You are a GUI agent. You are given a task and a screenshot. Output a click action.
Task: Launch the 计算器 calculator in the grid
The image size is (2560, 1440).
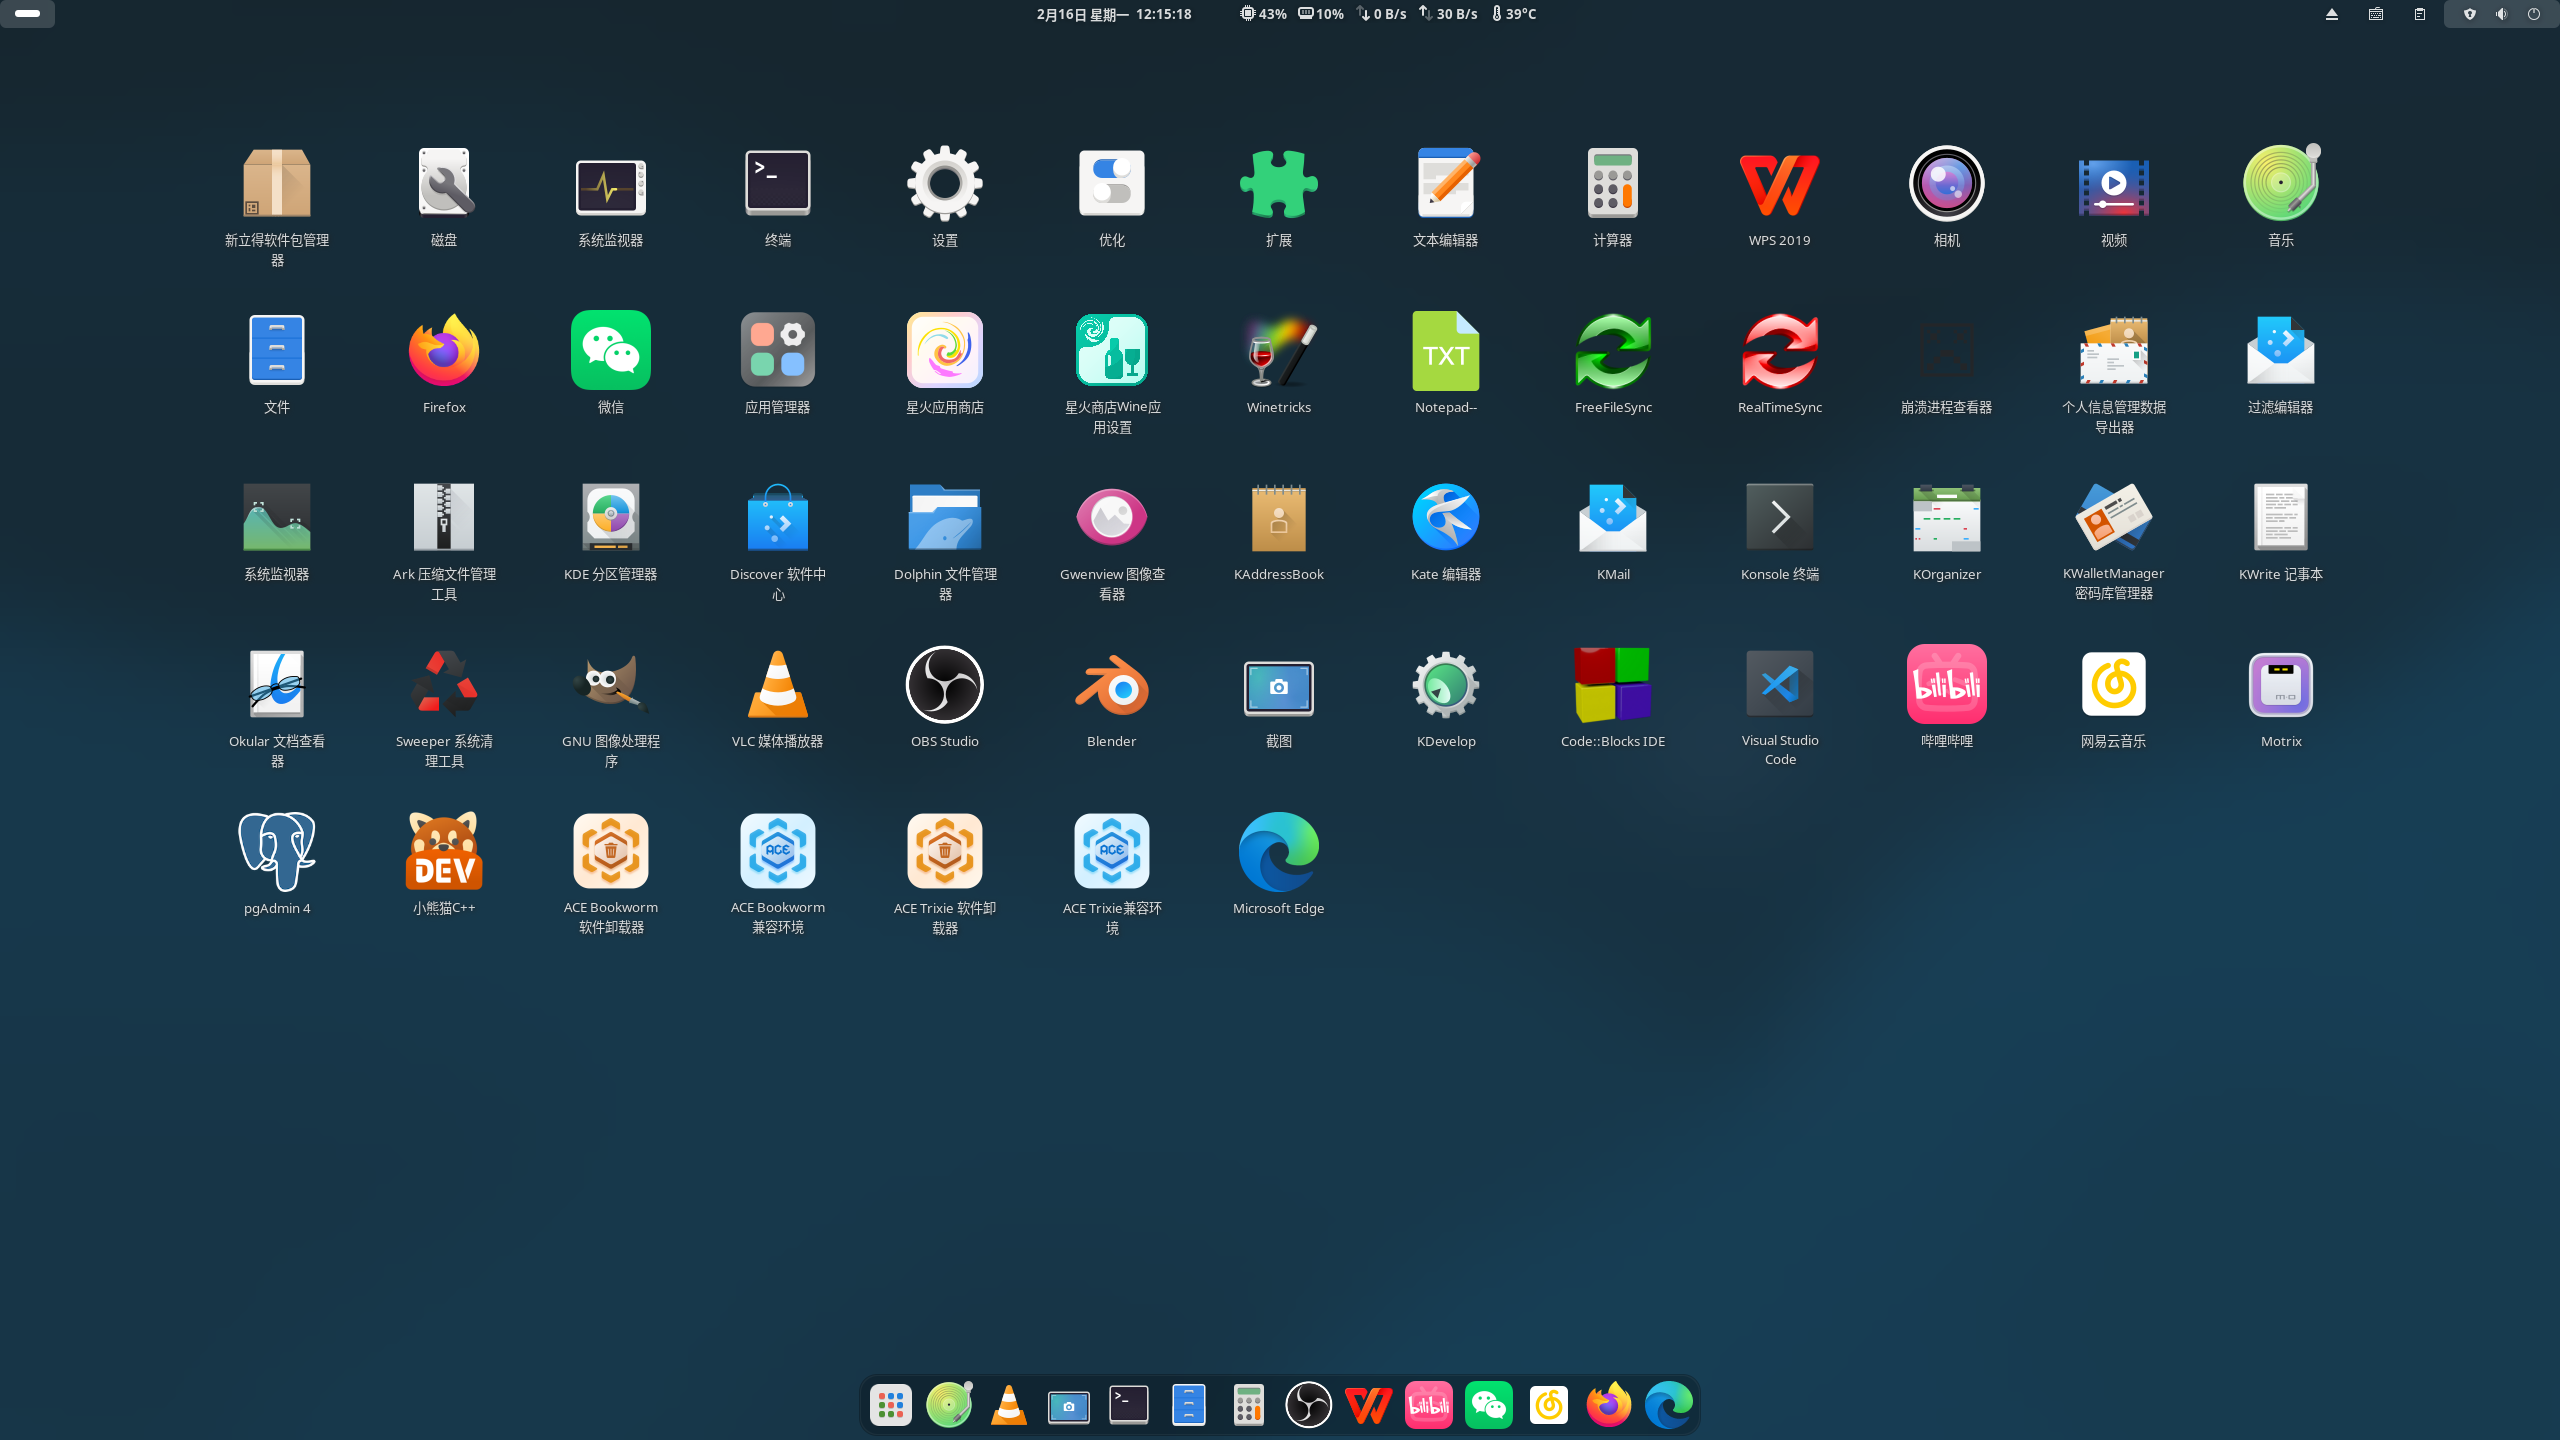click(1613, 183)
